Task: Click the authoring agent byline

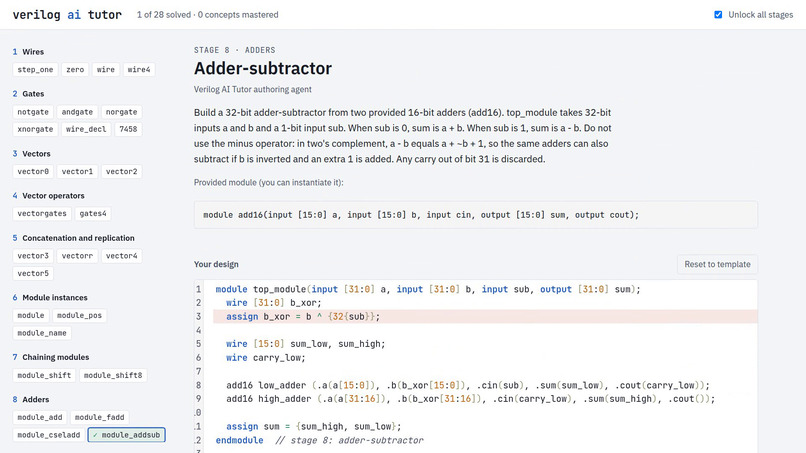Action: (x=252, y=89)
